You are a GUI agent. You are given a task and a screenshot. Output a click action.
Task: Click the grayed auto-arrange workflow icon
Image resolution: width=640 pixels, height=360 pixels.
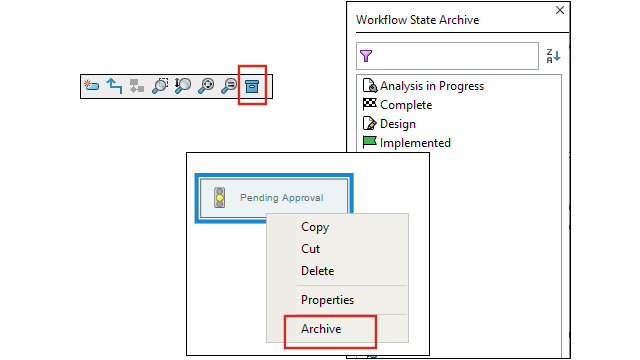137,86
